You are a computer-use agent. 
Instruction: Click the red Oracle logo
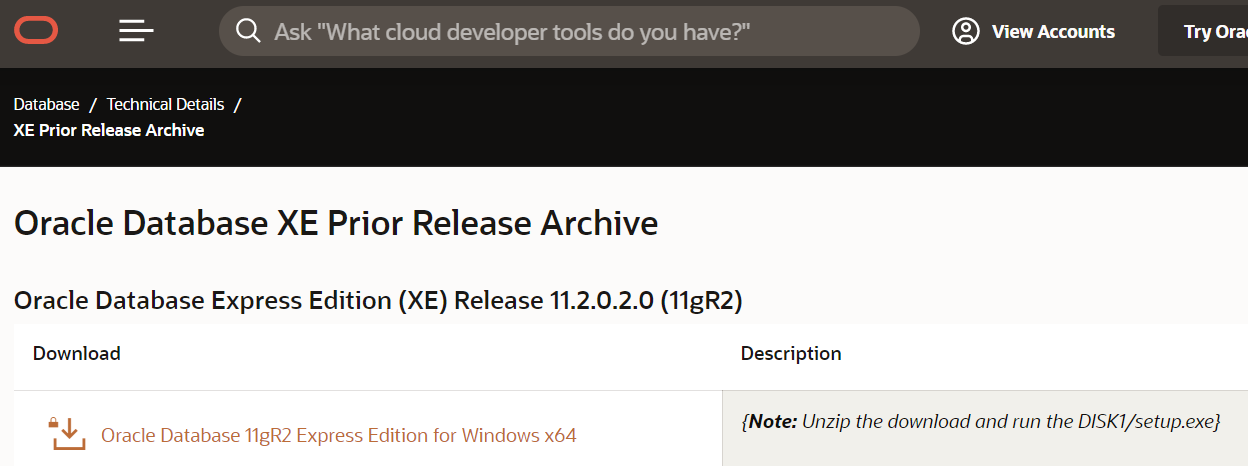point(36,31)
